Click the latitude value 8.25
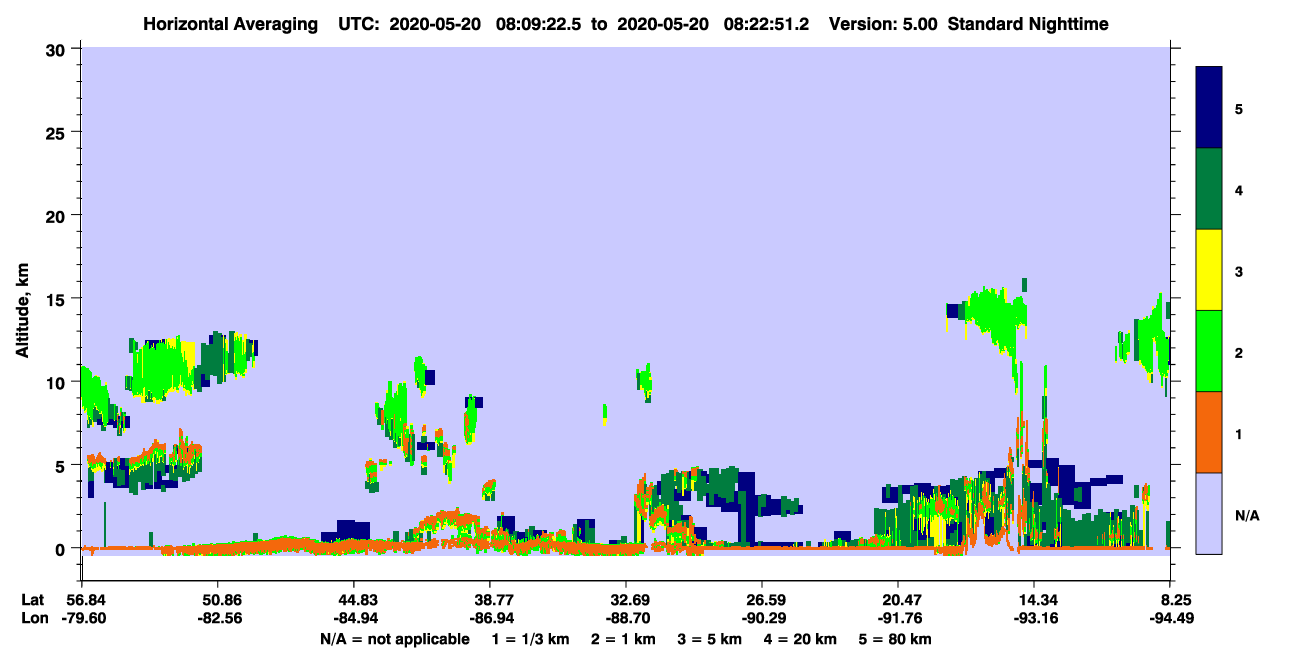Viewport: 1300px width, 667px height. point(1175,600)
